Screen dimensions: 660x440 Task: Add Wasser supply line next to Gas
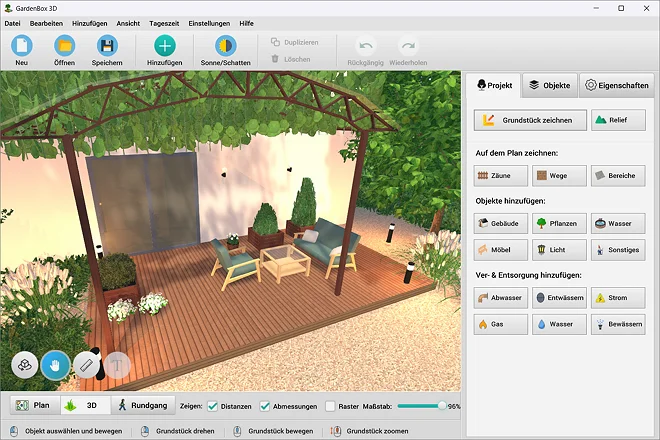point(559,324)
